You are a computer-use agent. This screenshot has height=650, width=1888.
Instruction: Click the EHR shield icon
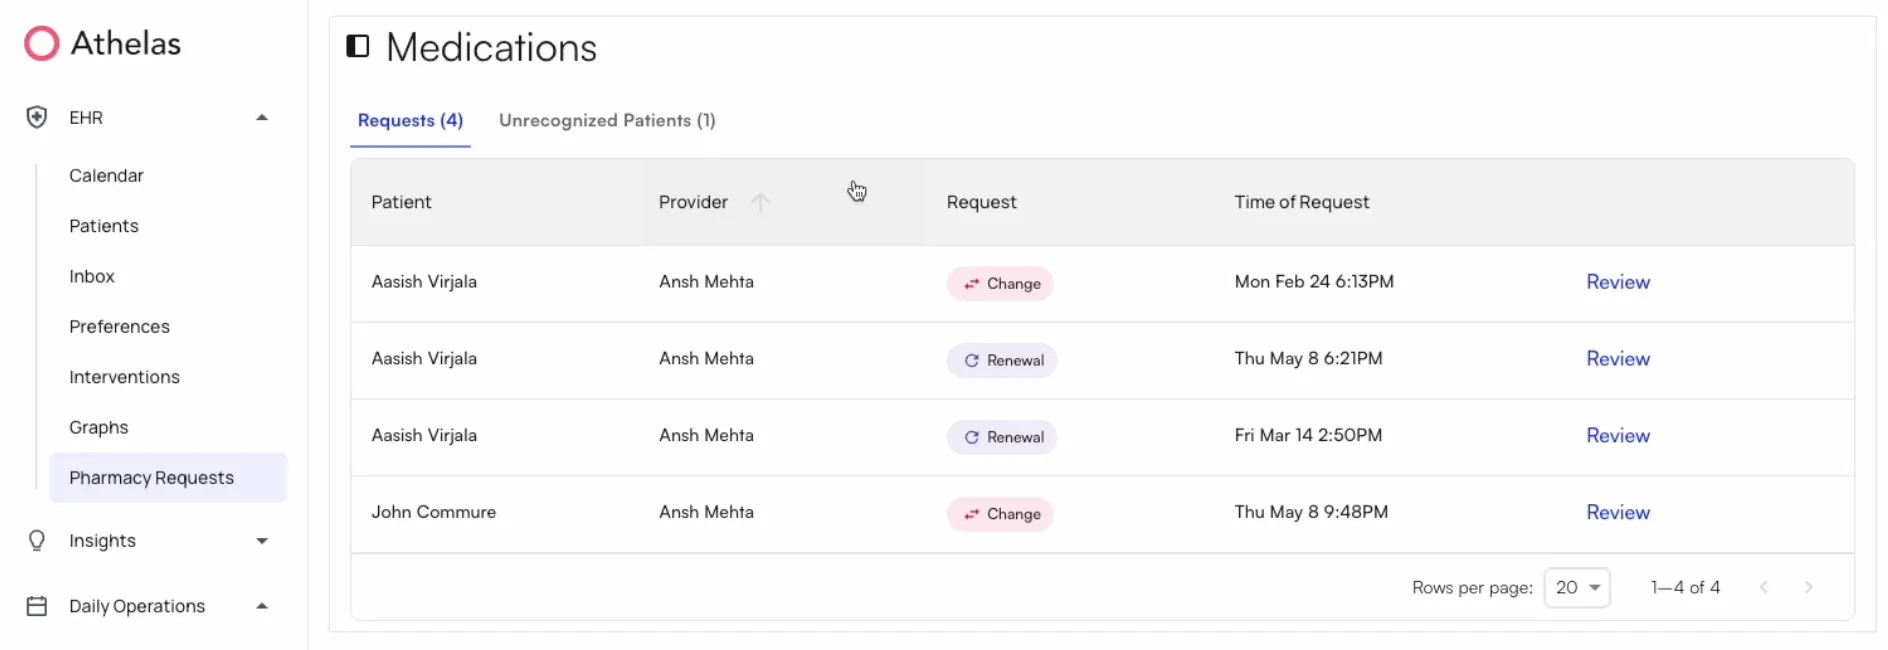pyautogui.click(x=37, y=118)
